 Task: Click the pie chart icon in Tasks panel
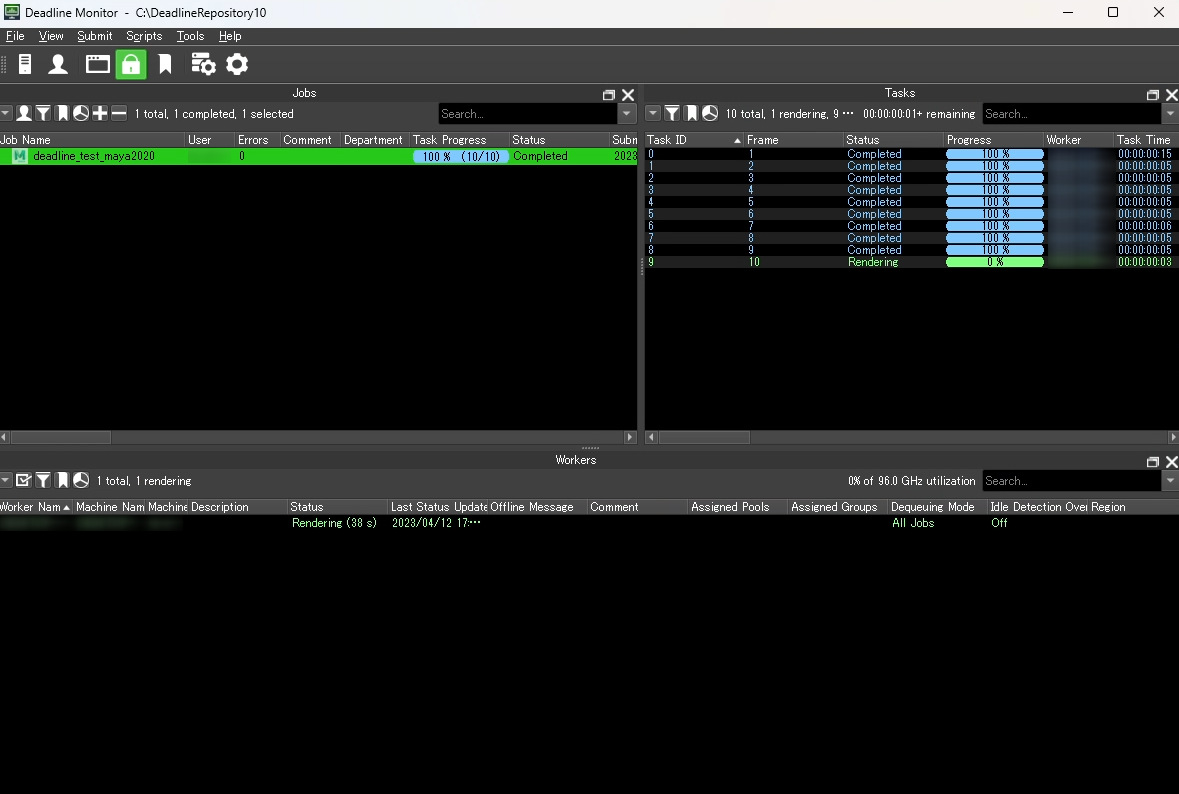[710, 114]
